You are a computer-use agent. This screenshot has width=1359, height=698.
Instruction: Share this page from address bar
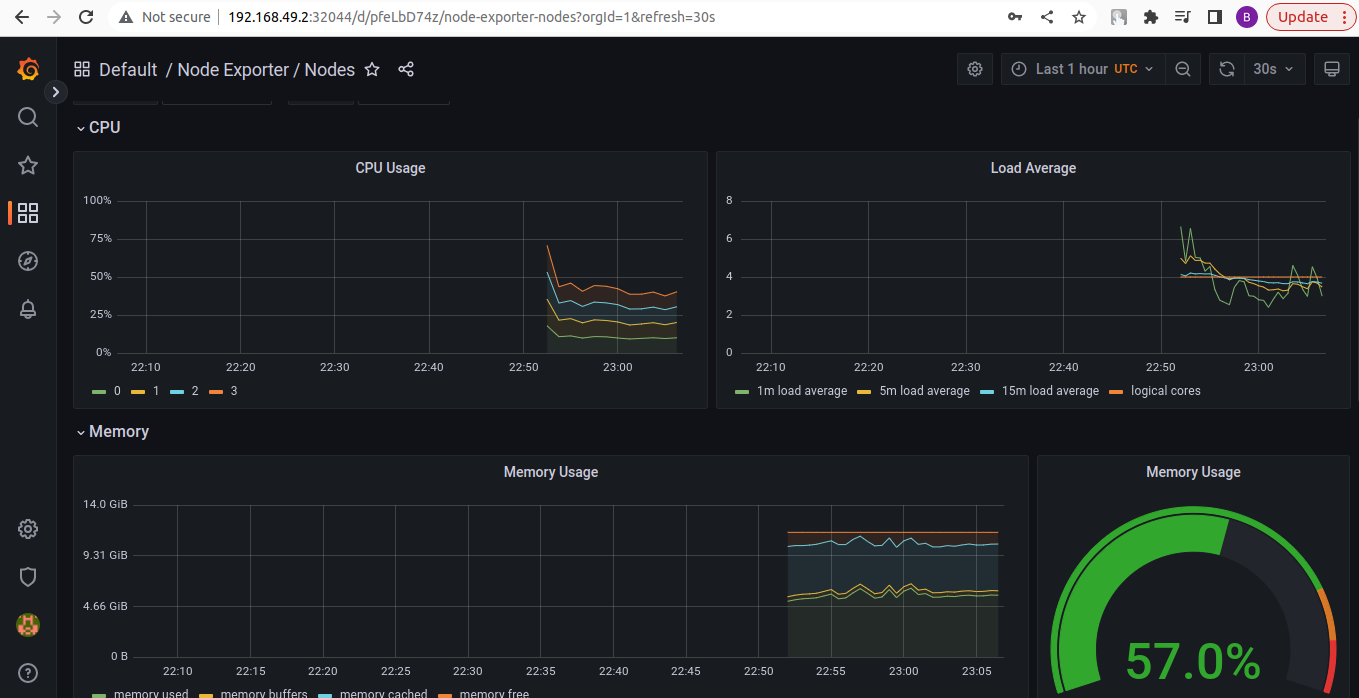coord(1047,17)
